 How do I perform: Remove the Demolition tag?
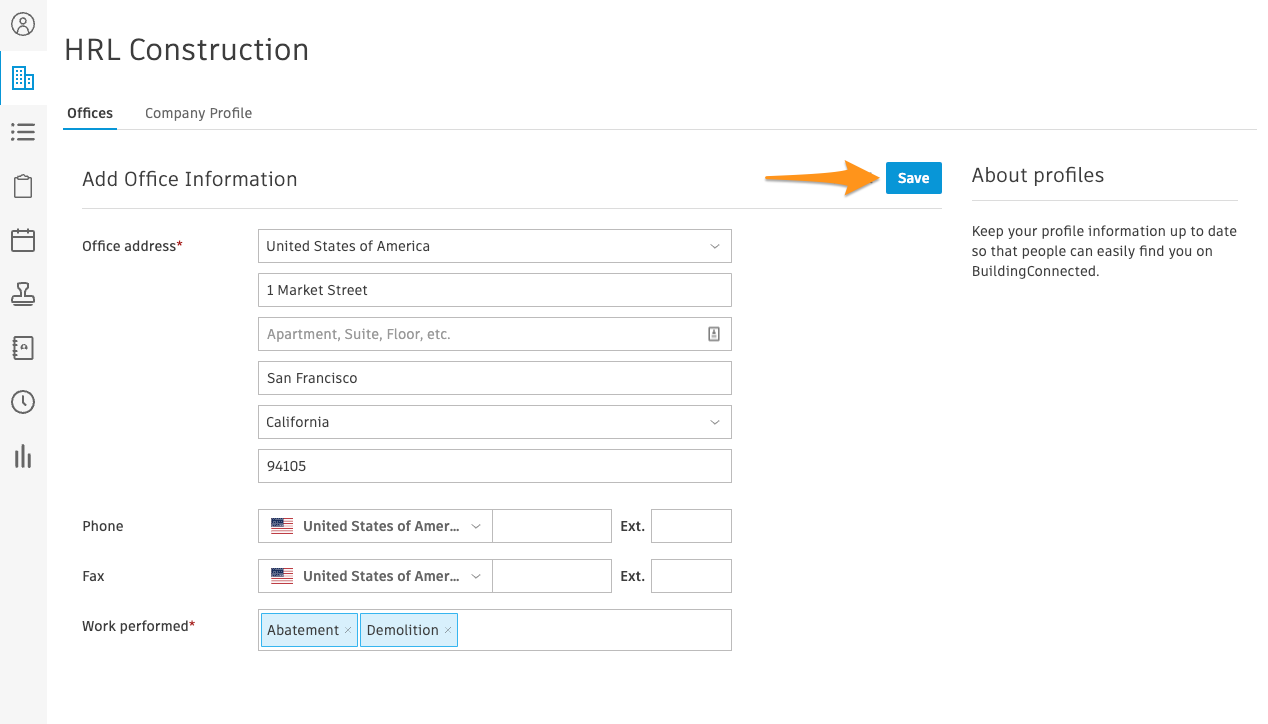[448, 630]
